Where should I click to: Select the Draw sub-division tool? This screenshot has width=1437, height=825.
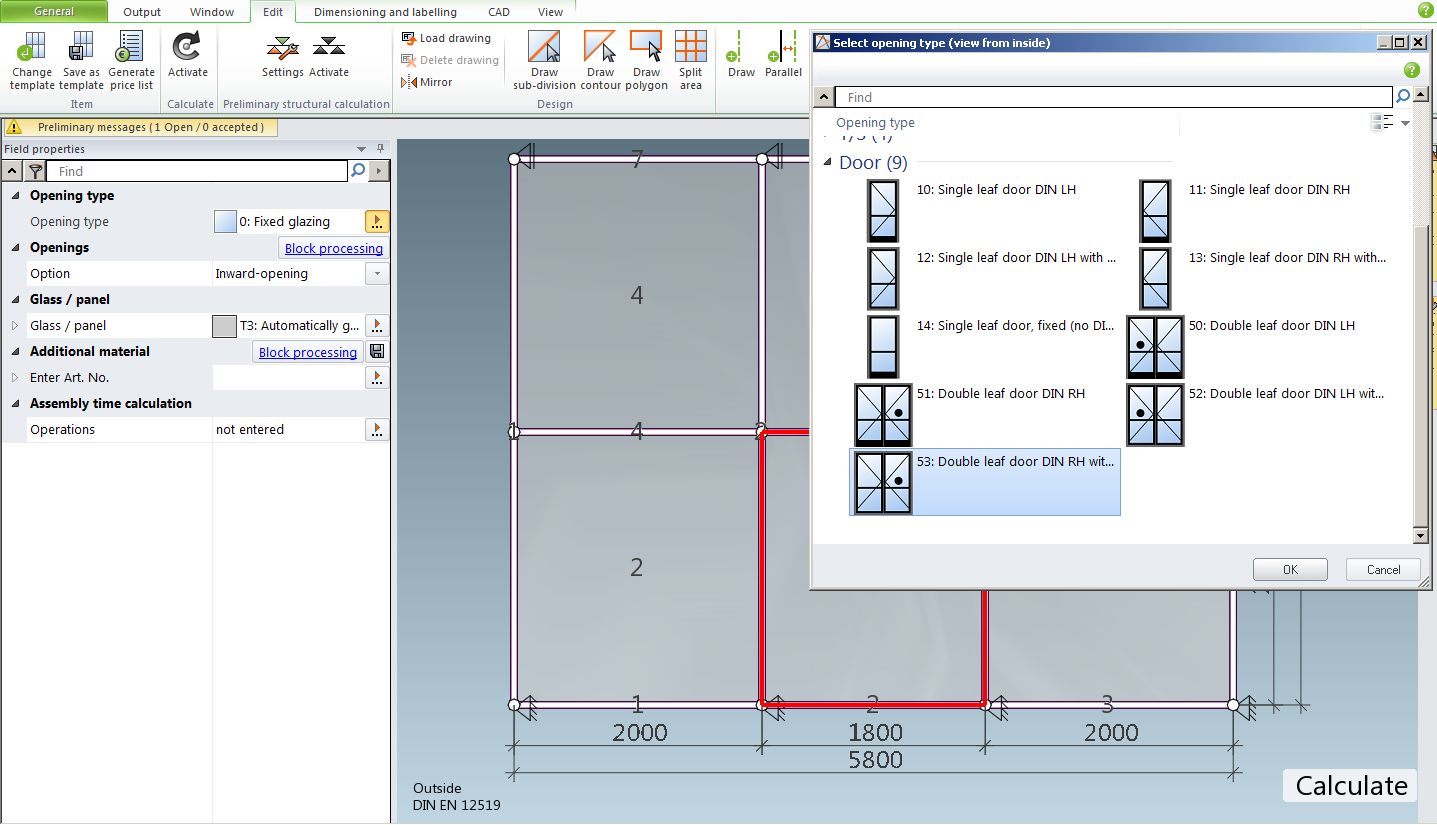544,60
